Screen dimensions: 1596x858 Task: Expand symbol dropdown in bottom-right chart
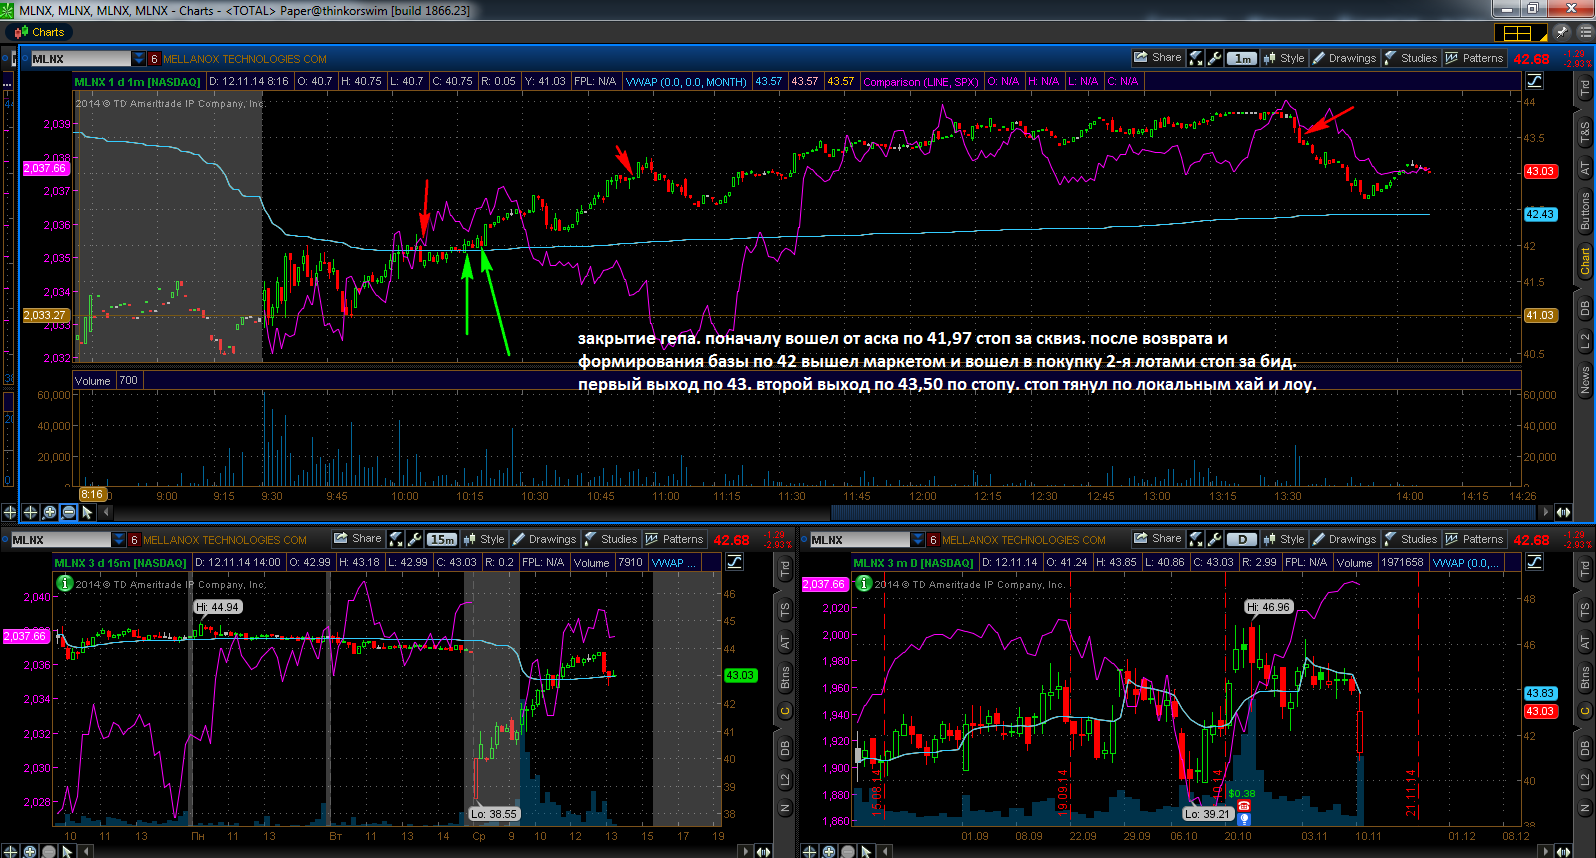tap(918, 540)
